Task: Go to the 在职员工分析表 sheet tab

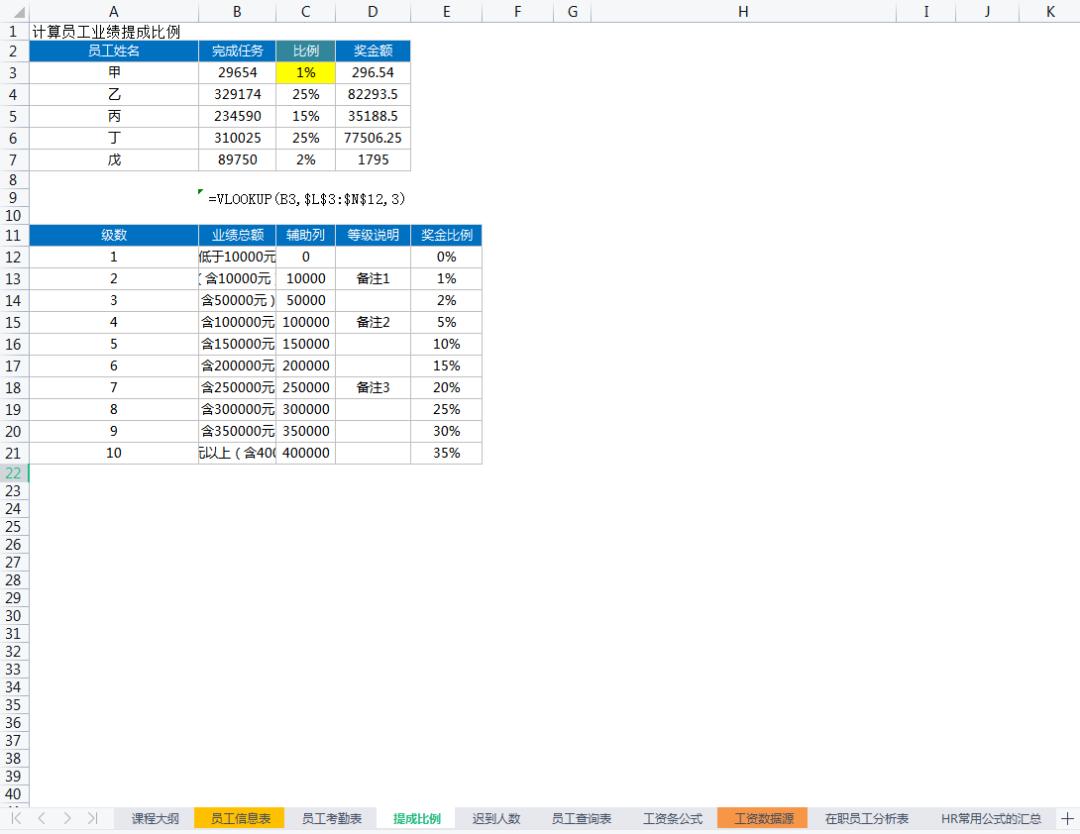Action: tap(866, 818)
